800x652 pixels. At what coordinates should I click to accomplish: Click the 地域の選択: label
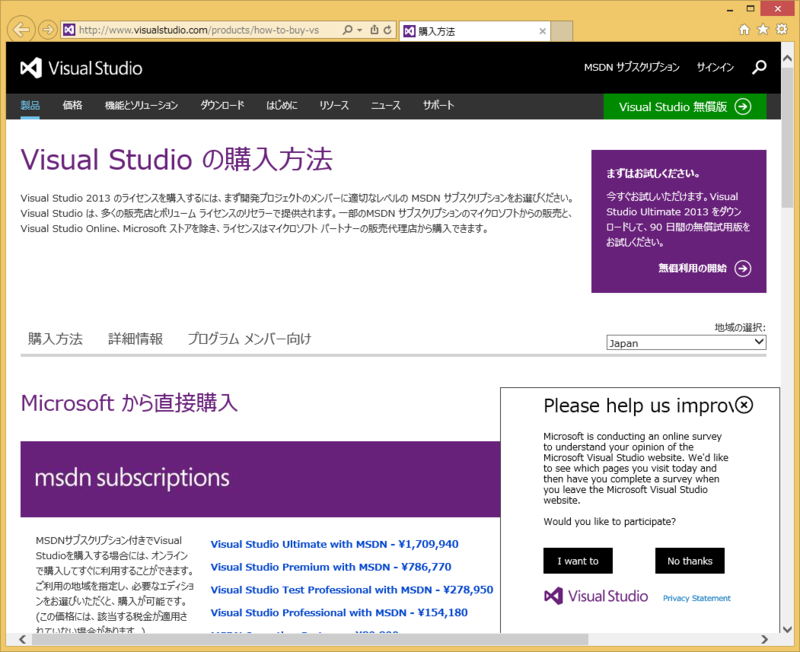click(x=740, y=328)
